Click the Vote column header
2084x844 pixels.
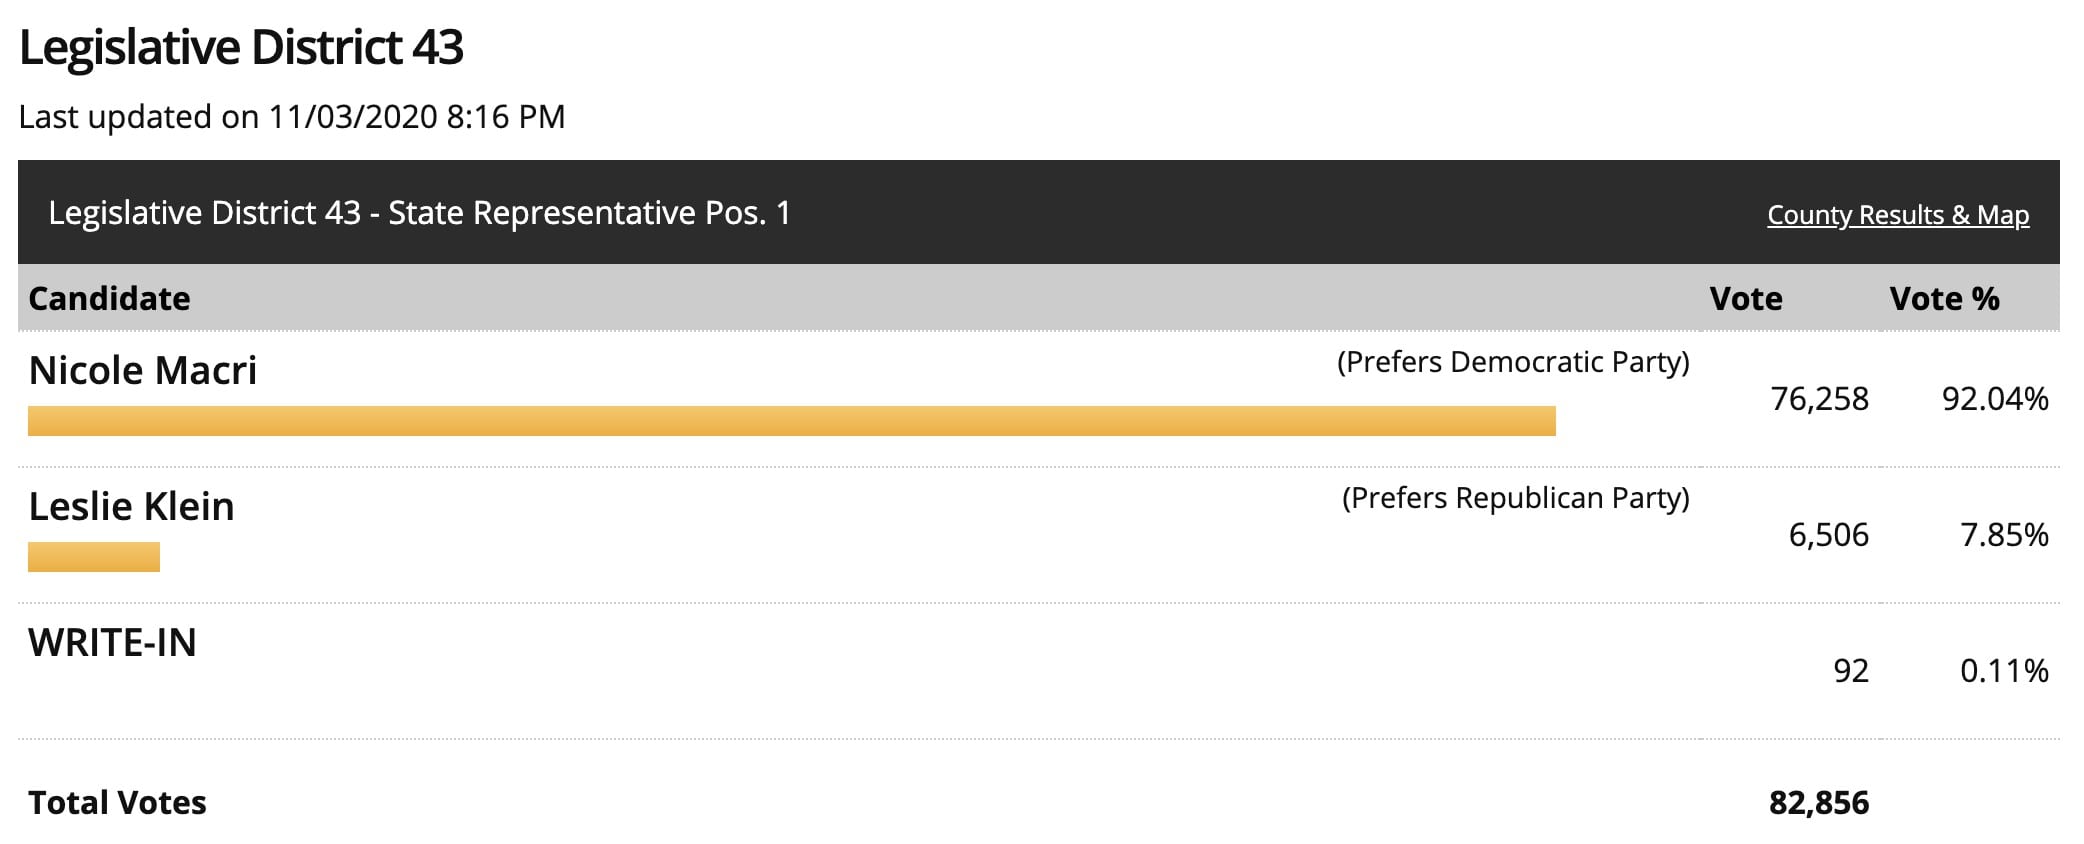pos(1745,298)
